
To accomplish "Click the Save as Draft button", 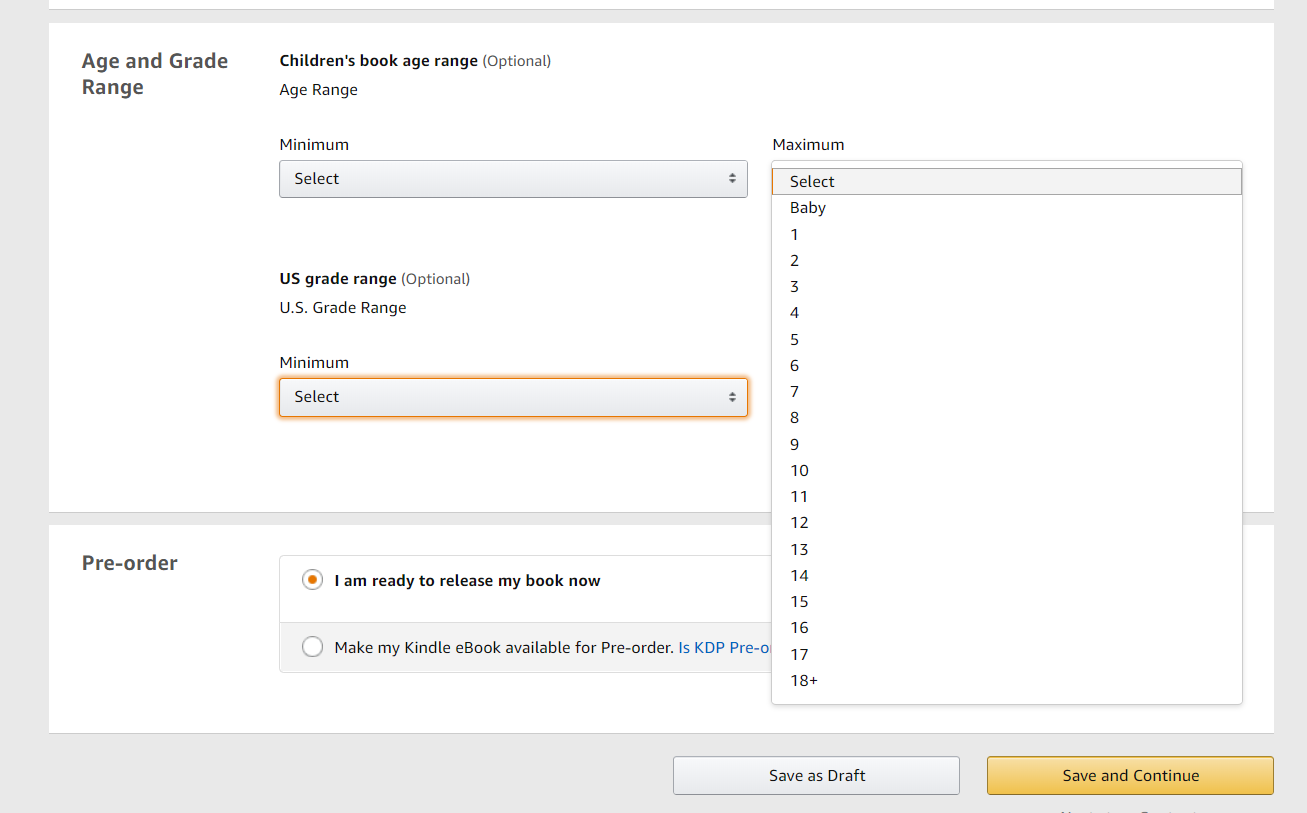I will pos(816,776).
